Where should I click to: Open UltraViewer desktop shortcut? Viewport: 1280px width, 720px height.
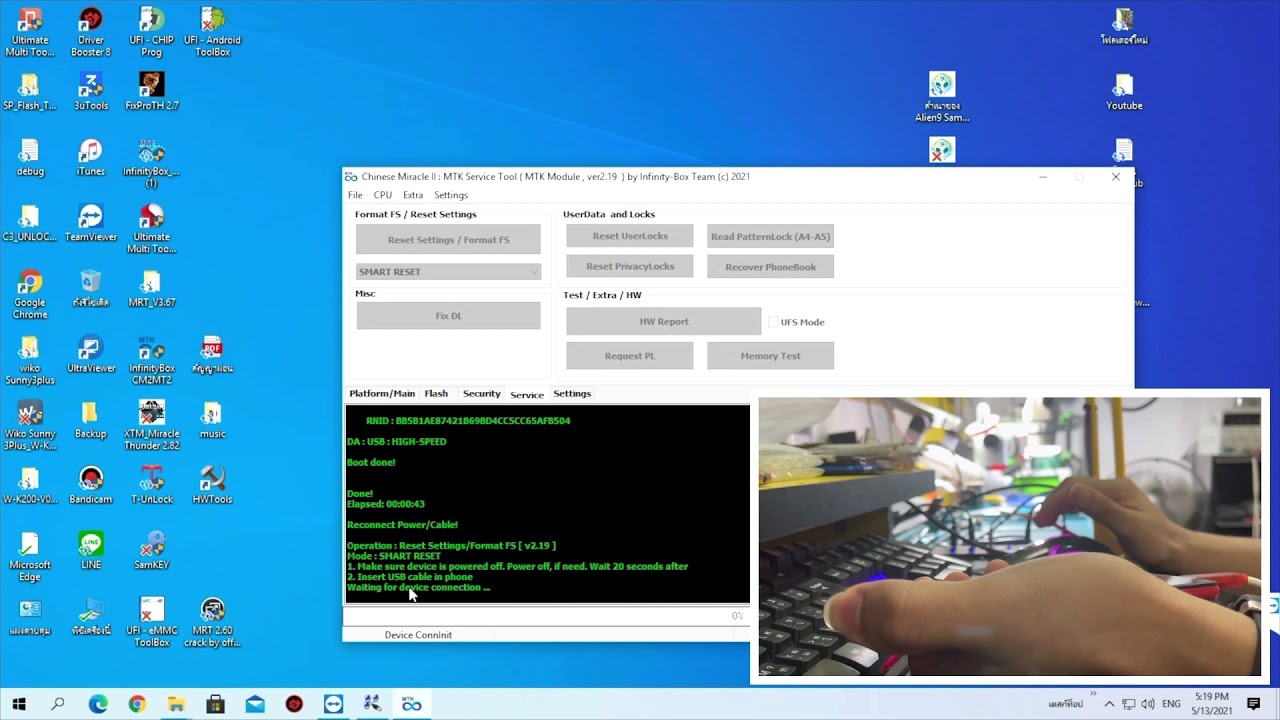point(91,354)
